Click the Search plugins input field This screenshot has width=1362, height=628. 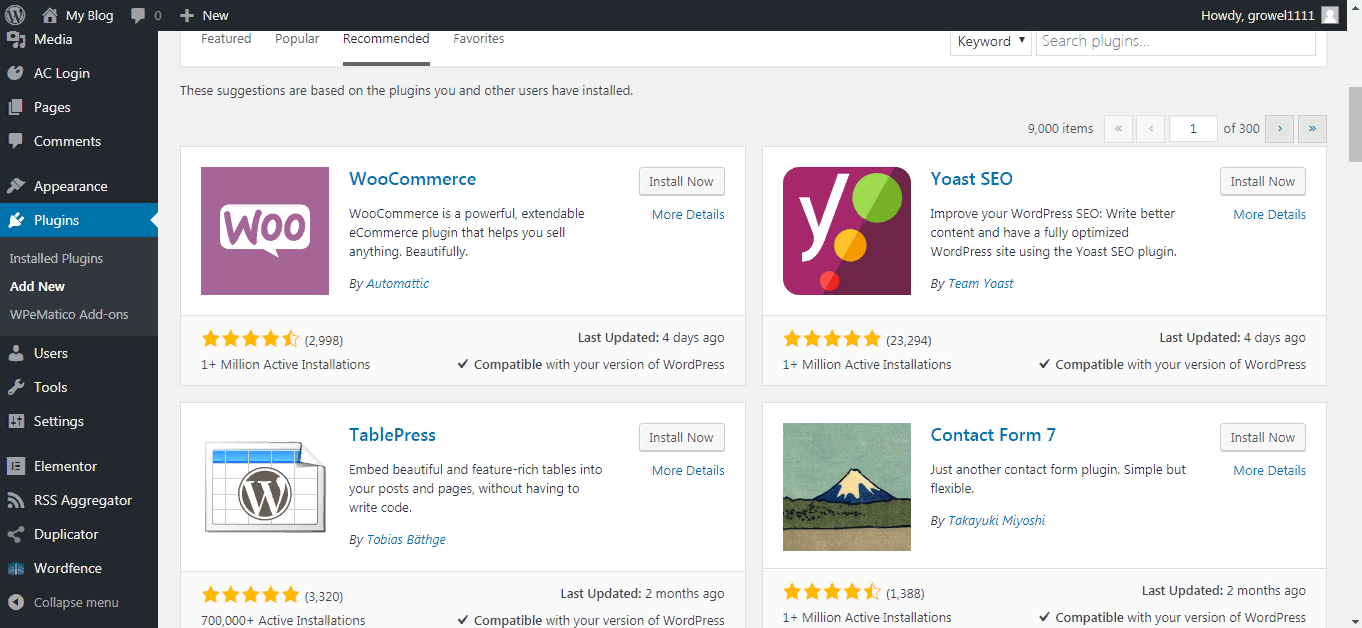[x=1175, y=41]
